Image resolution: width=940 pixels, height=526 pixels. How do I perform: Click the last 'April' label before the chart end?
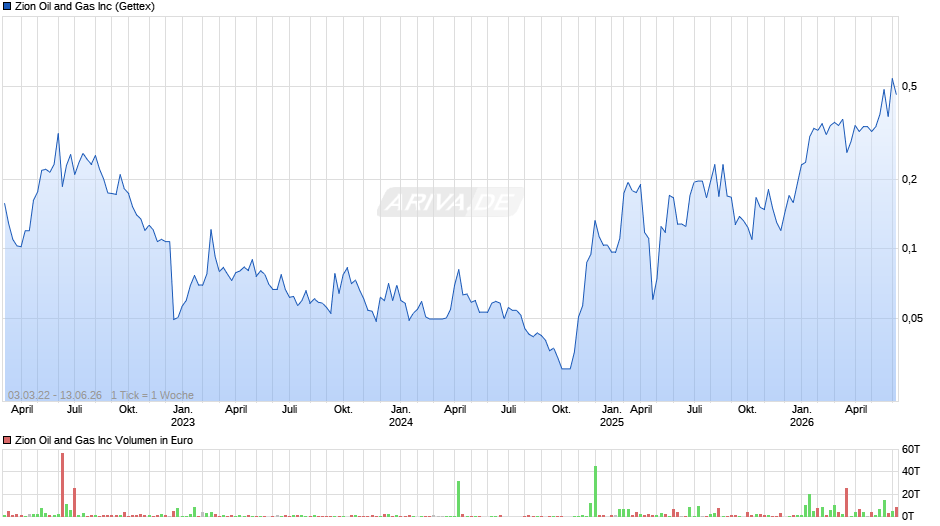(856, 410)
